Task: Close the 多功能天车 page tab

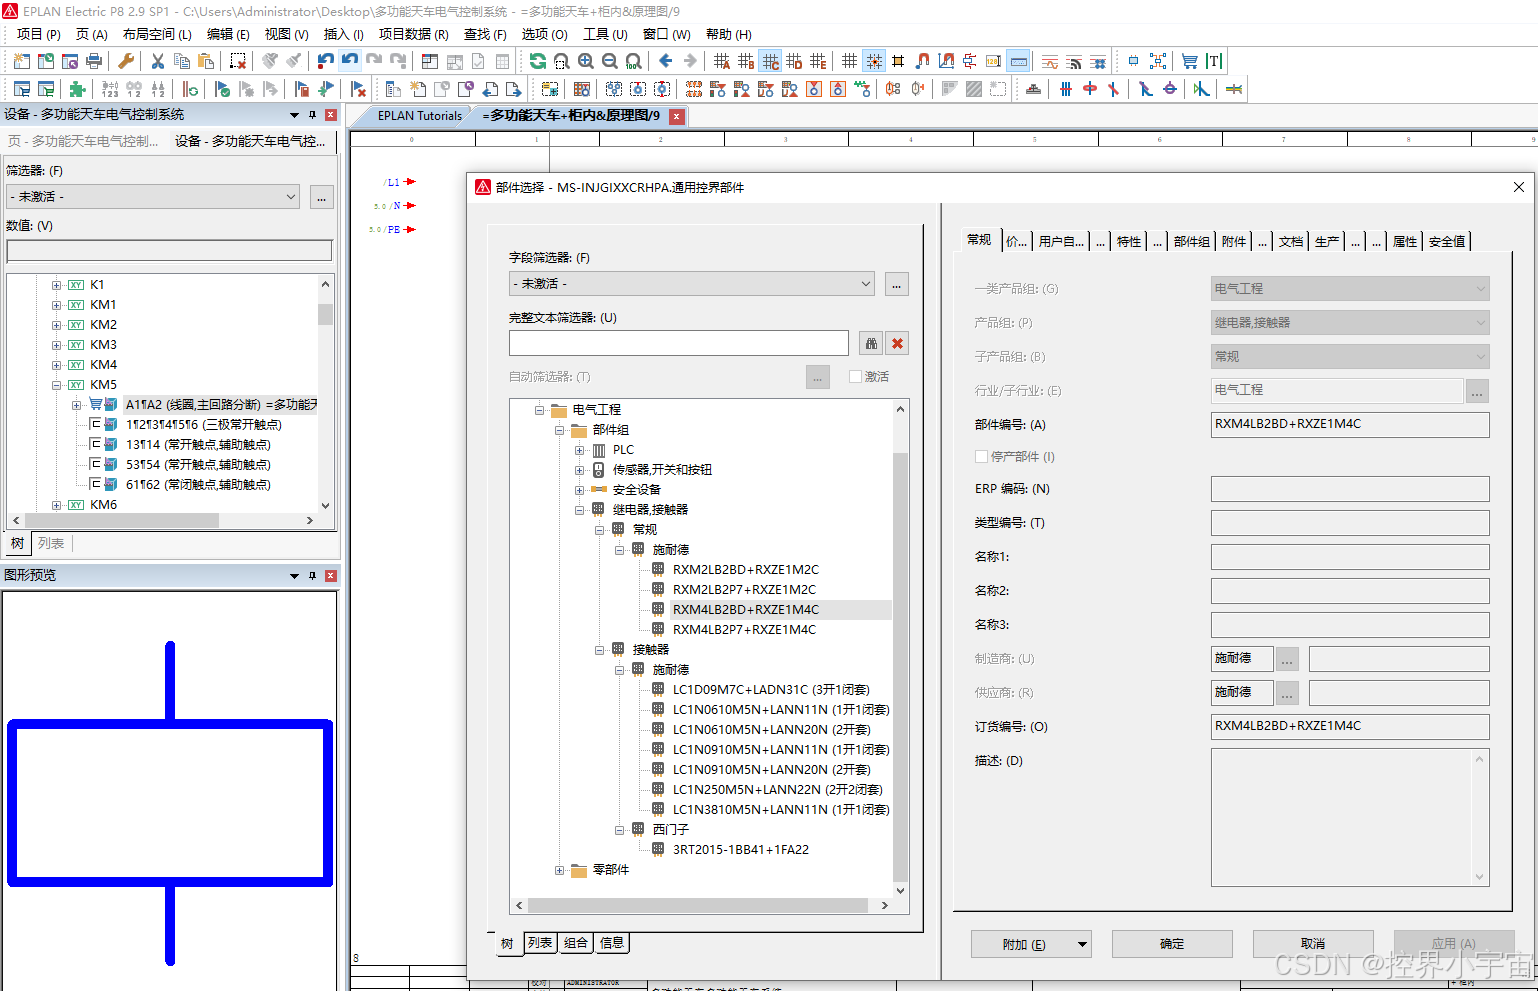Action: [x=677, y=117]
